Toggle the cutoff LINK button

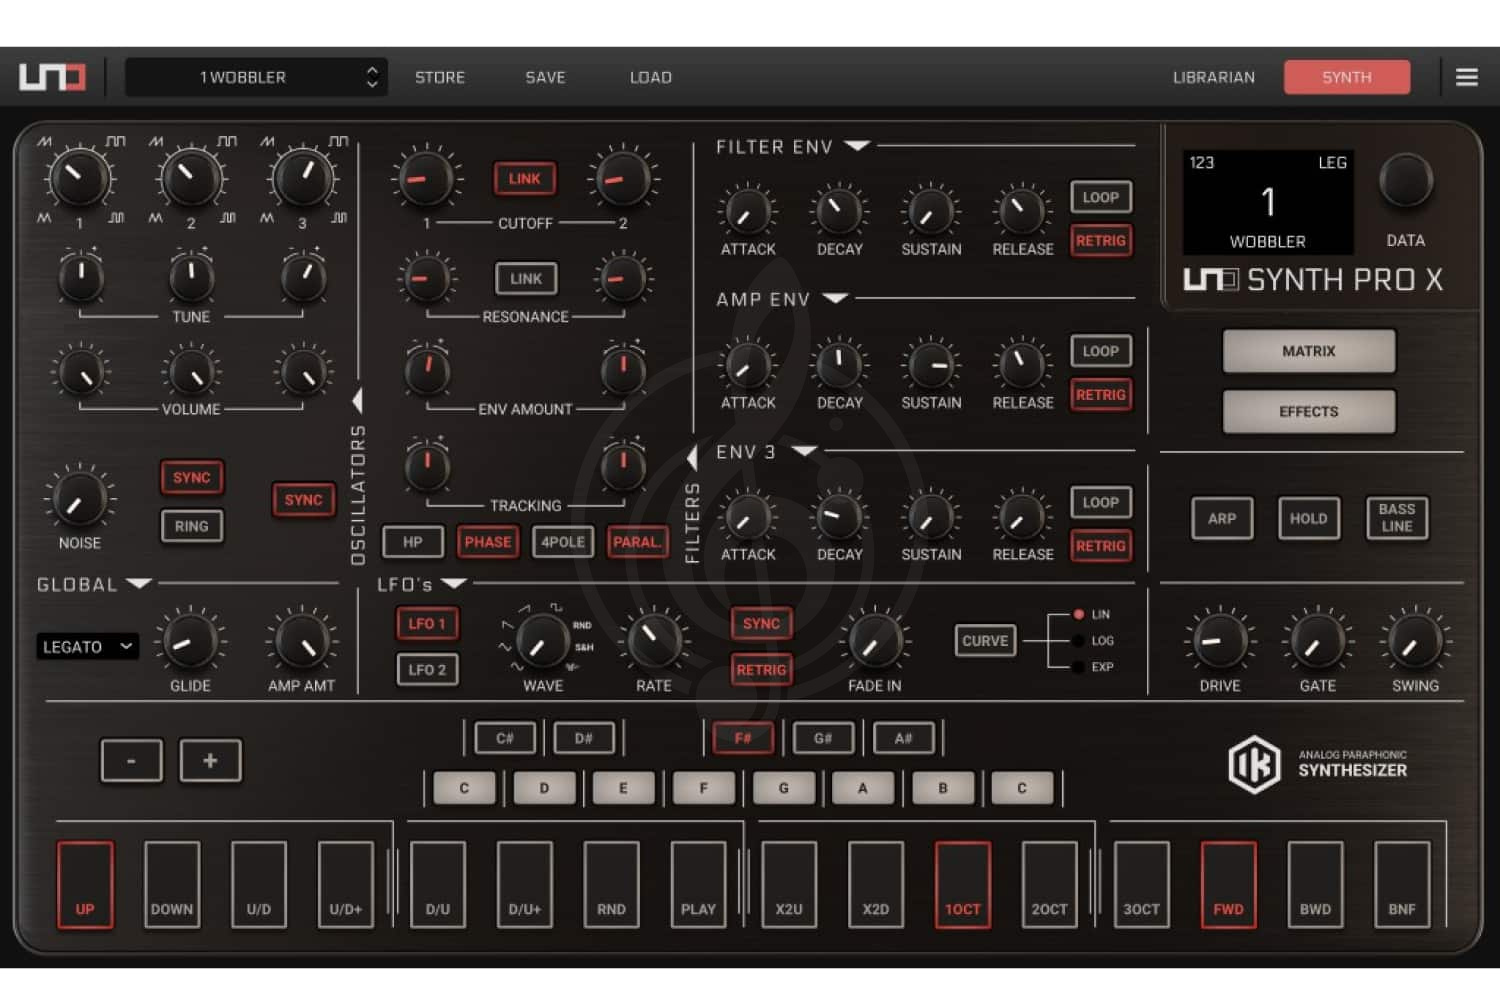[525, 179]
